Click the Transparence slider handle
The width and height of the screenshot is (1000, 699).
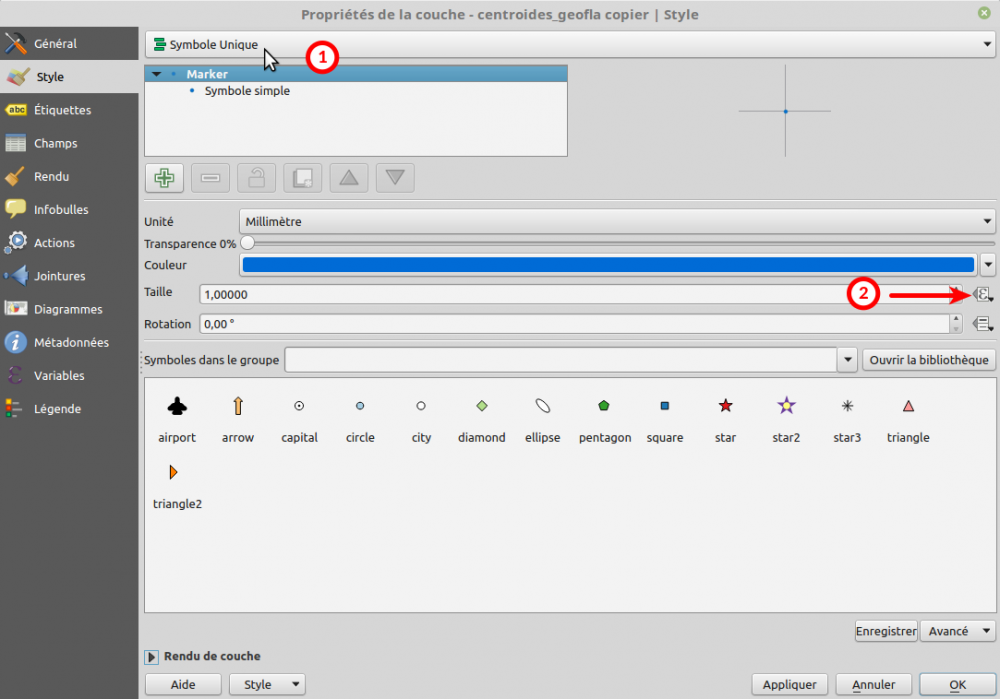pos(247,243)
